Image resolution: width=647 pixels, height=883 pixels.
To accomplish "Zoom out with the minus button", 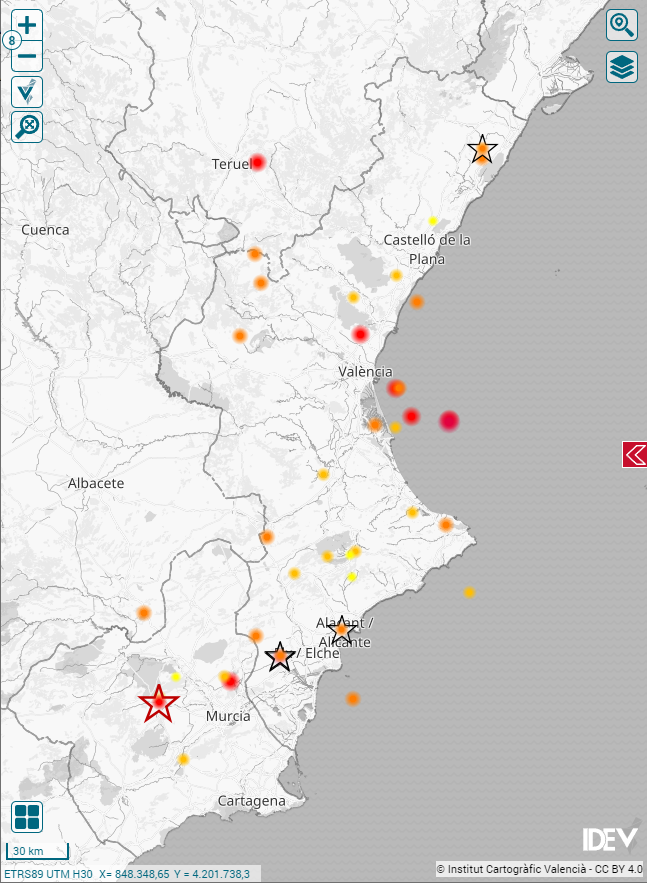I will coord(27,56).
